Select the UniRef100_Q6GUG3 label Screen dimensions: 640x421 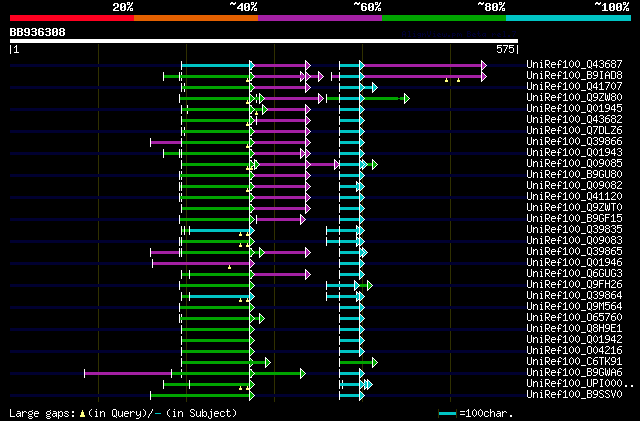(x=574, y=274)
